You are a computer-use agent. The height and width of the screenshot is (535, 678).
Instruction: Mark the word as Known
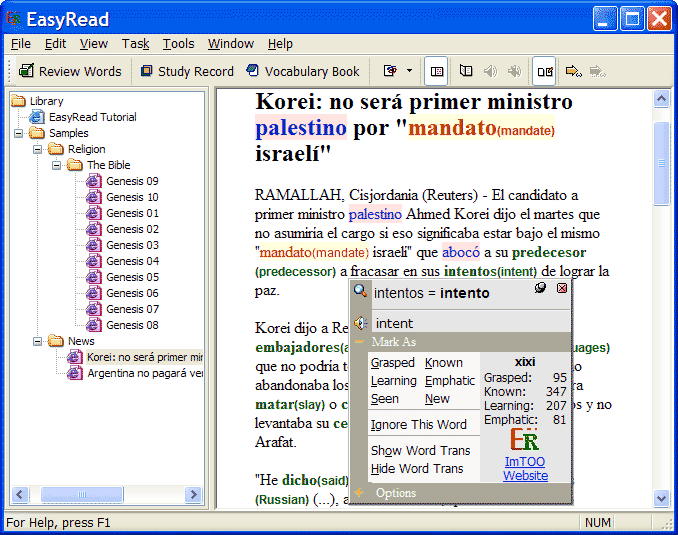[x=444, y=362]
